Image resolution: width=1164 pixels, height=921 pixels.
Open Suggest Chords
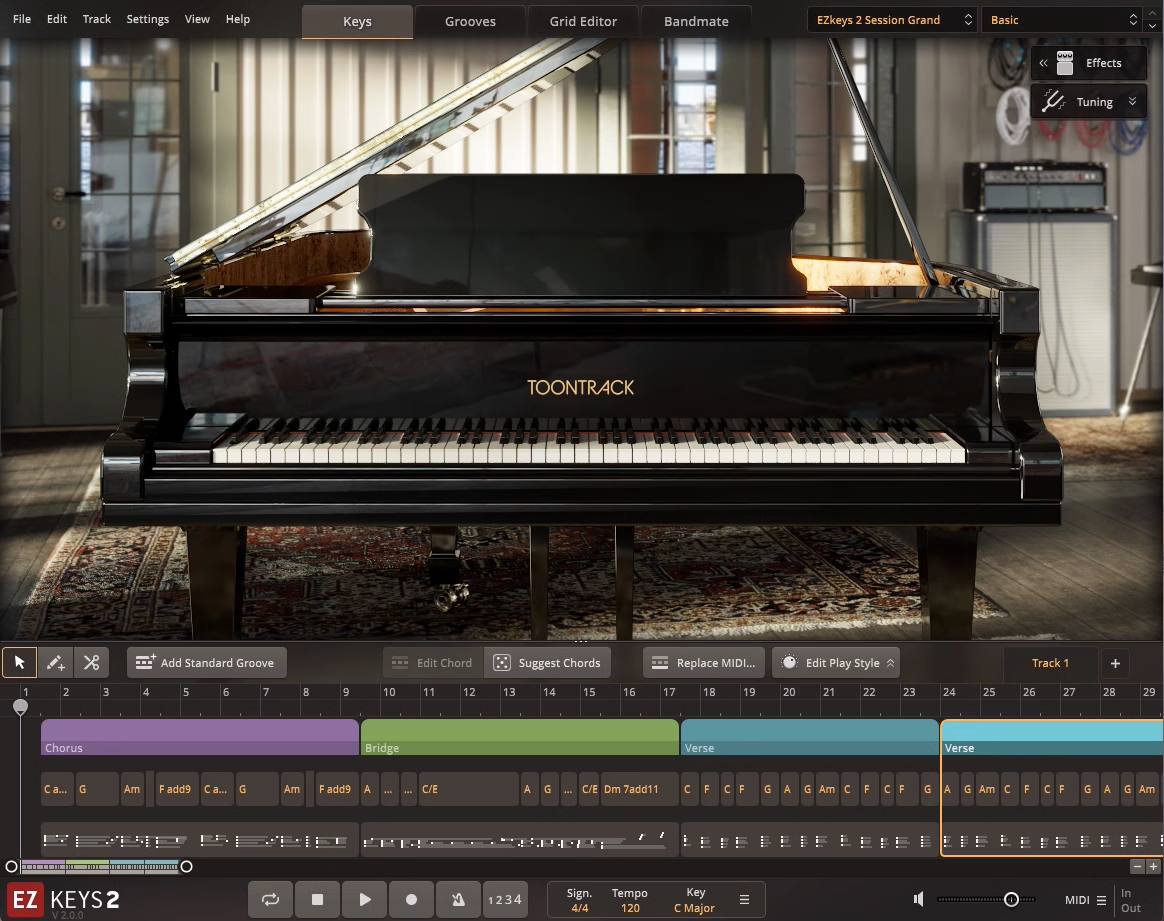tap(548, 662)
